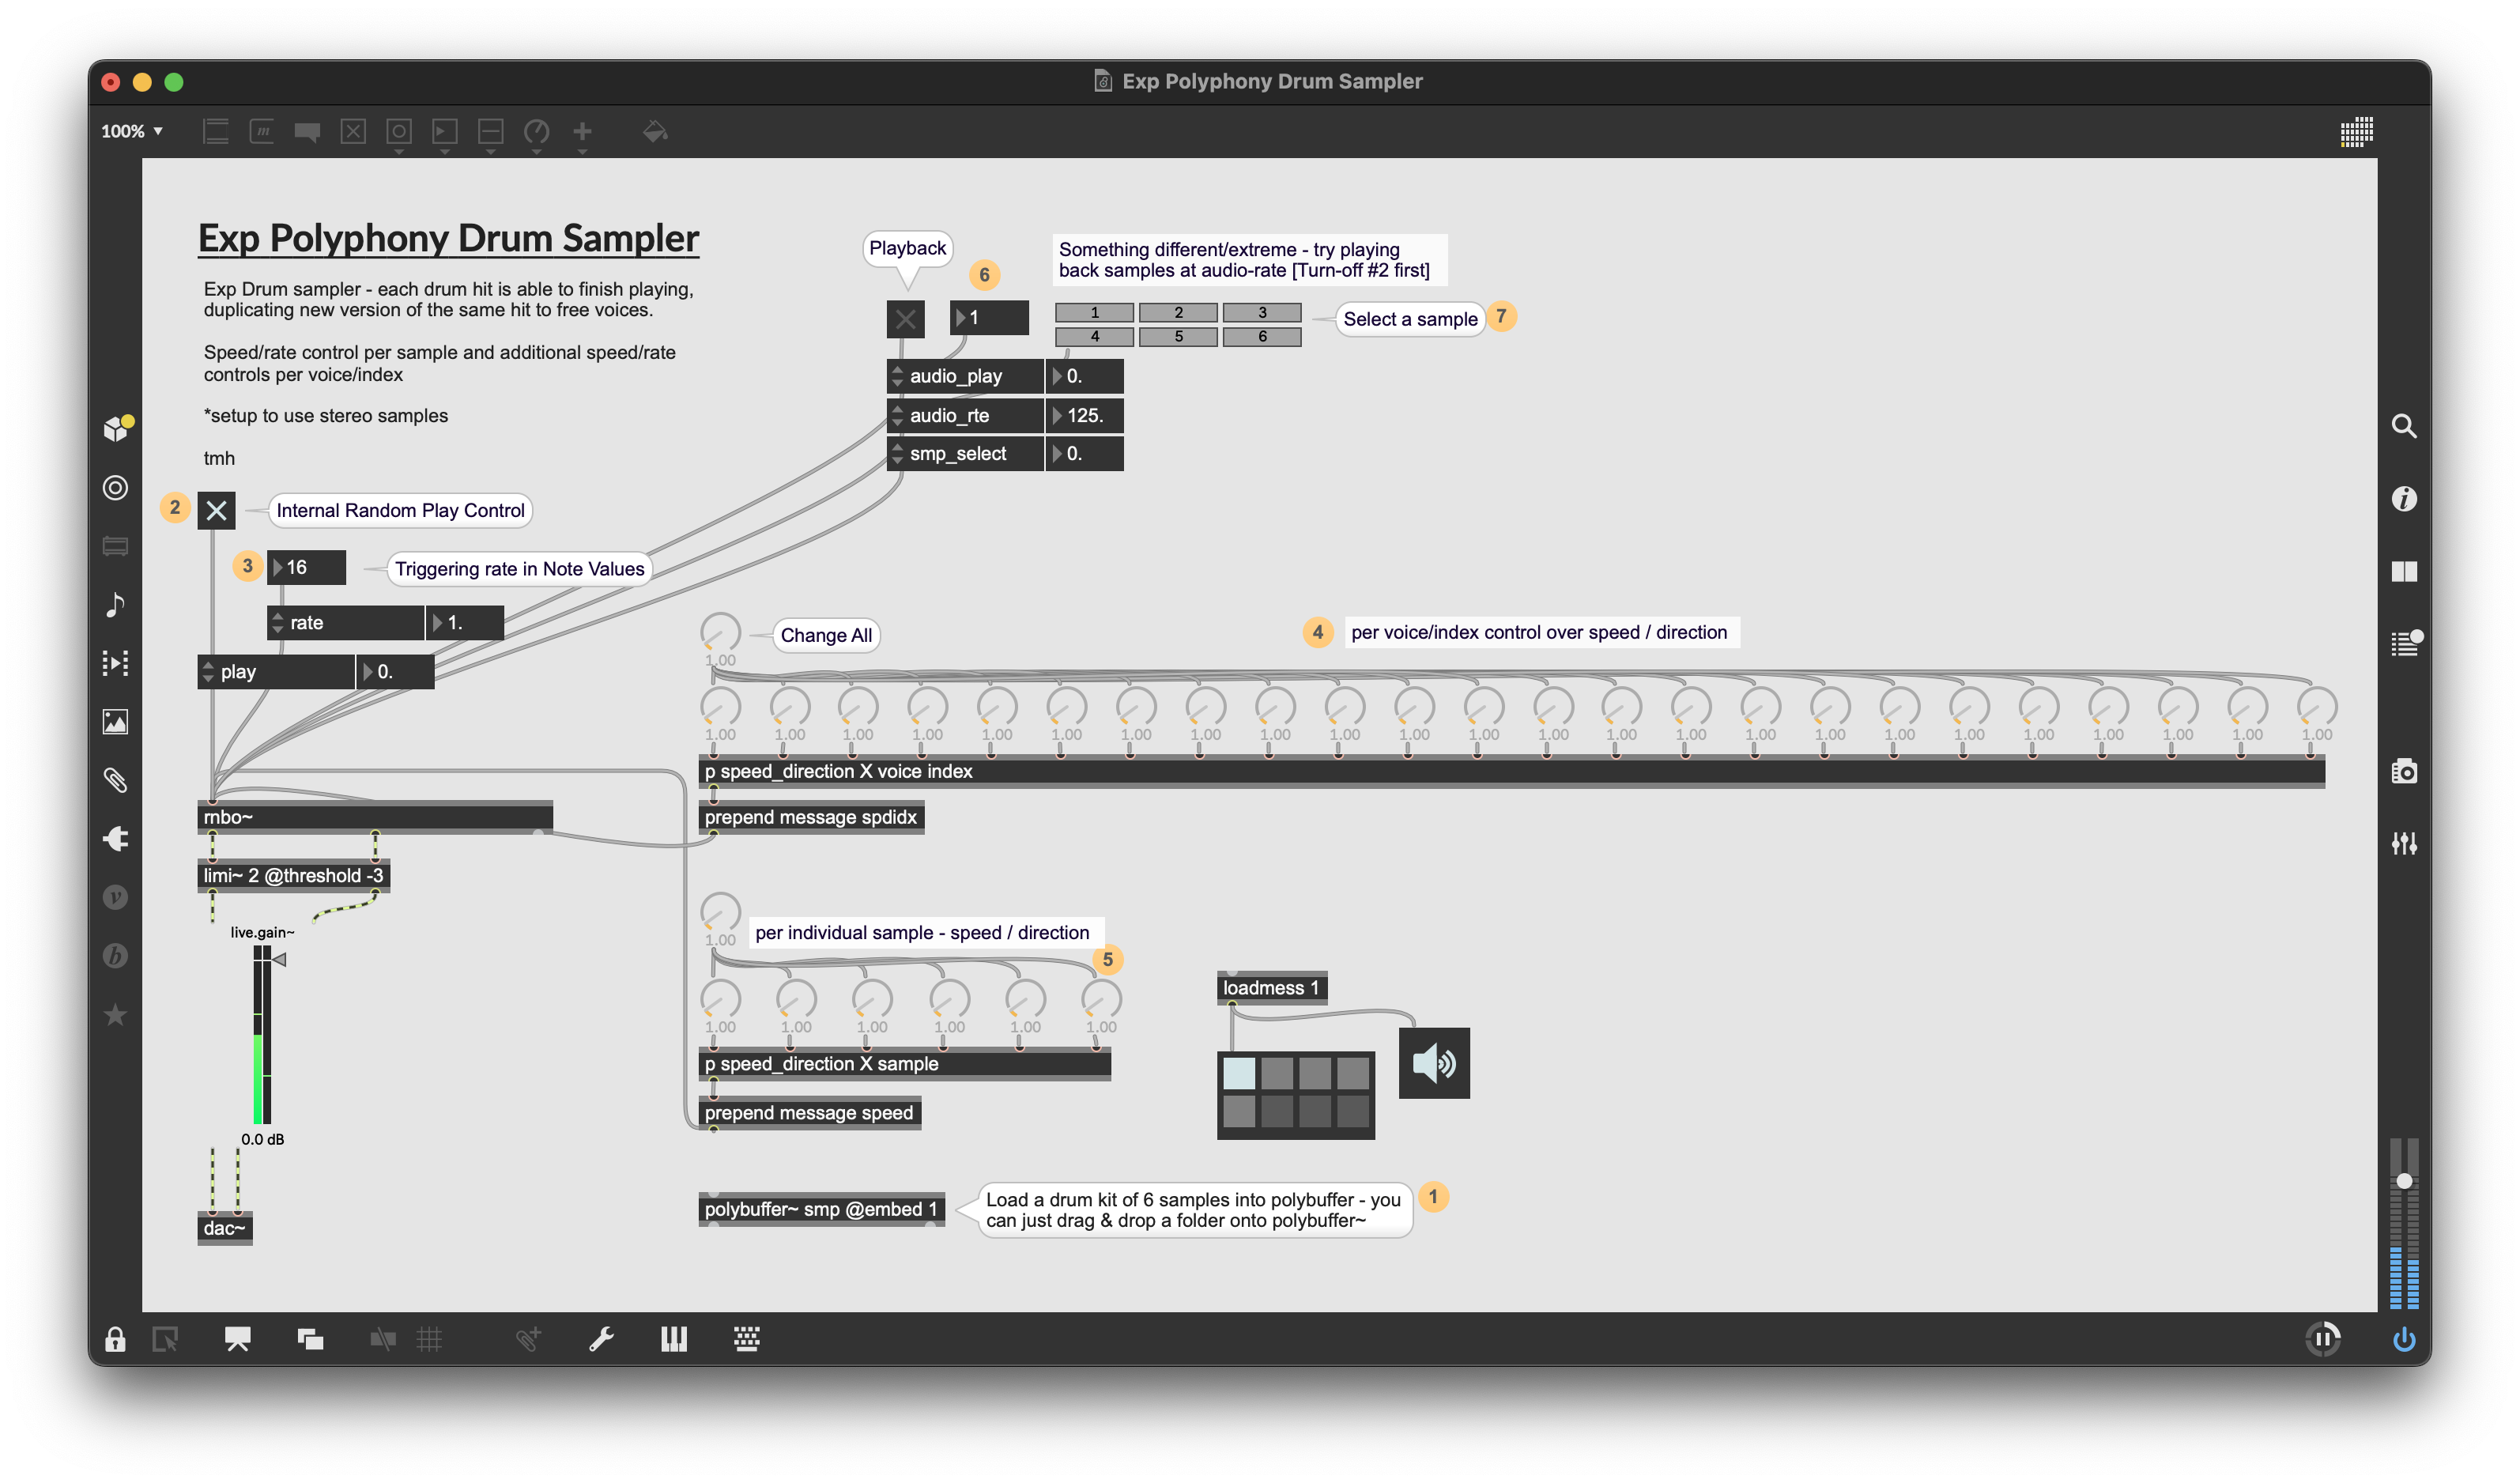Click the rate attribute stepper arrows

[x=277, y=622]
